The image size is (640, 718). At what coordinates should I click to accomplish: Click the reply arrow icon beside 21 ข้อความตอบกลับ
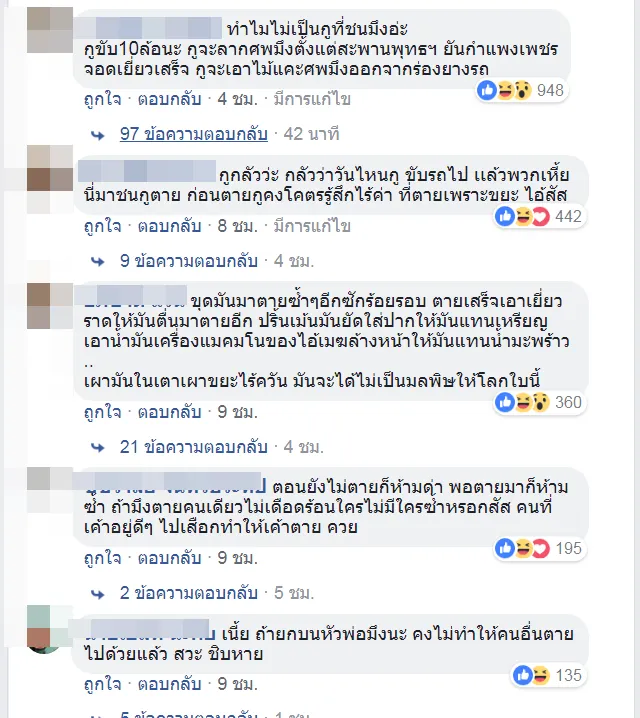tap(98, 448)
